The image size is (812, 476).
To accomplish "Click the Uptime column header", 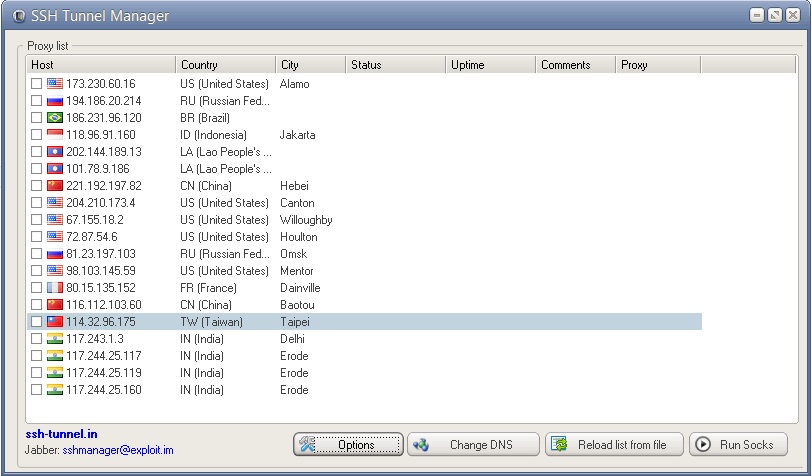I will click(x=490, y=65).
